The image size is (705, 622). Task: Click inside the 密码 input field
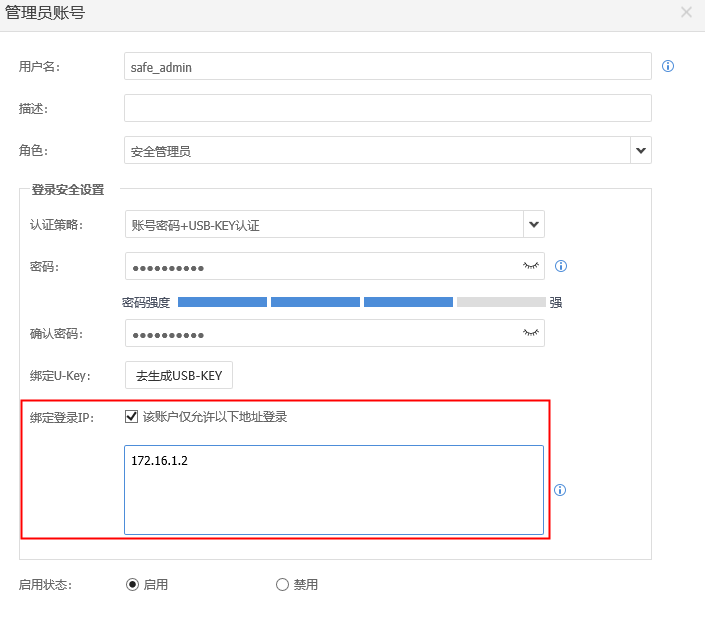[x=320, y=266]
